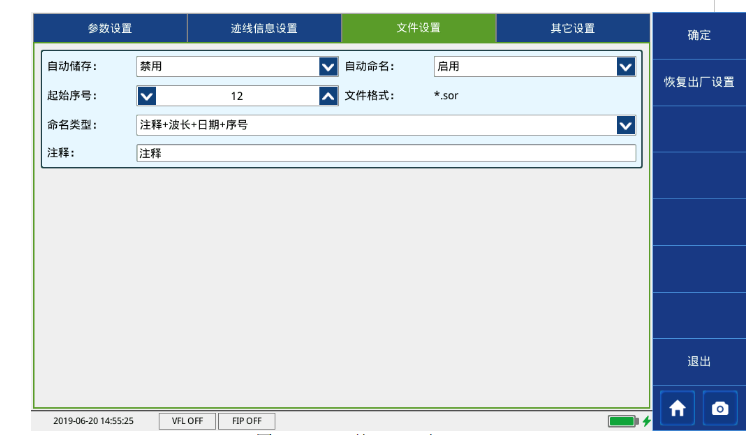Viewport: 756px width, 435px height.
Task: Go to the home screen icon
Action: point(677,408)
